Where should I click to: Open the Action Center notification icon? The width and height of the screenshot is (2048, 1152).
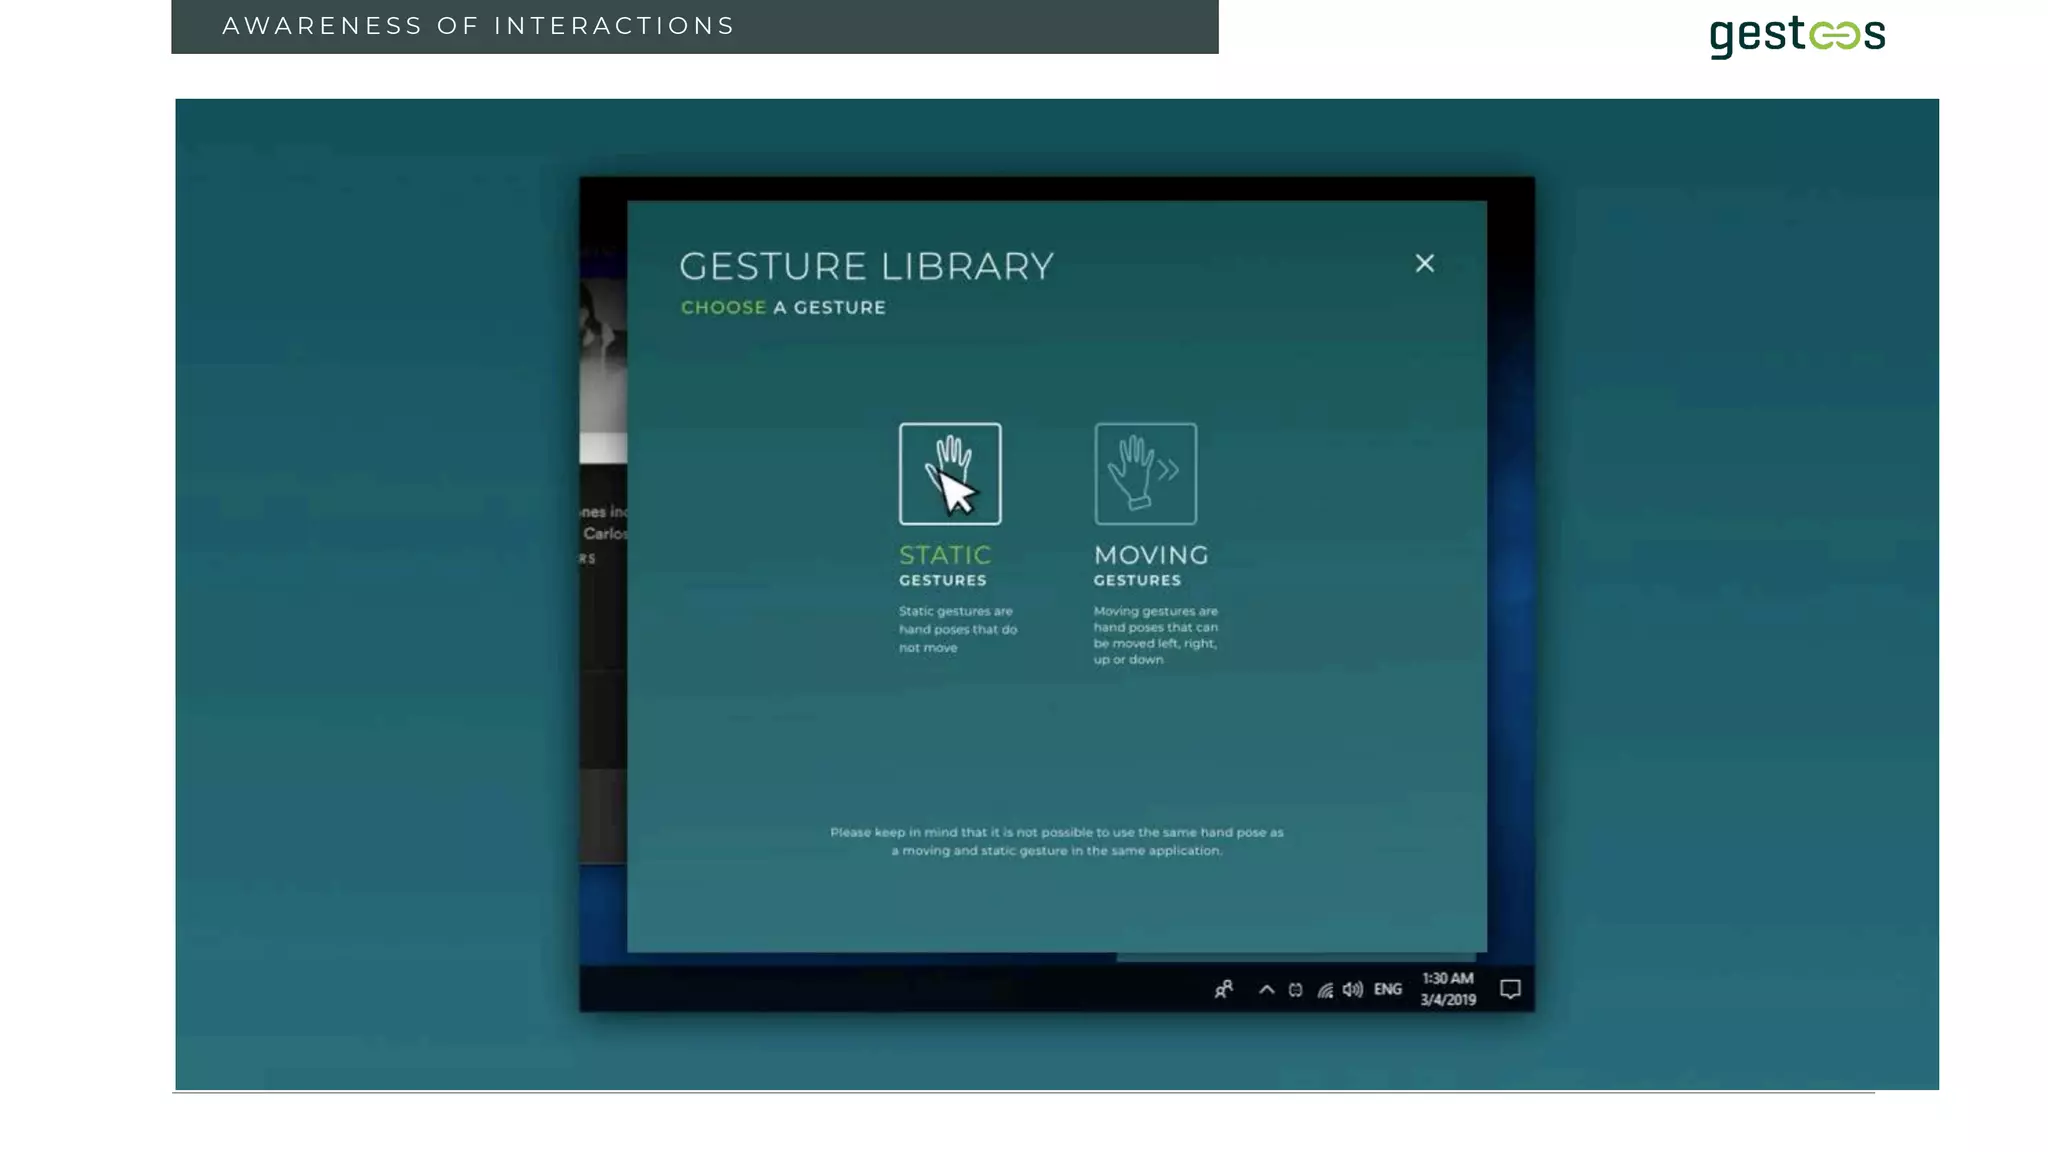[1510, 989]
